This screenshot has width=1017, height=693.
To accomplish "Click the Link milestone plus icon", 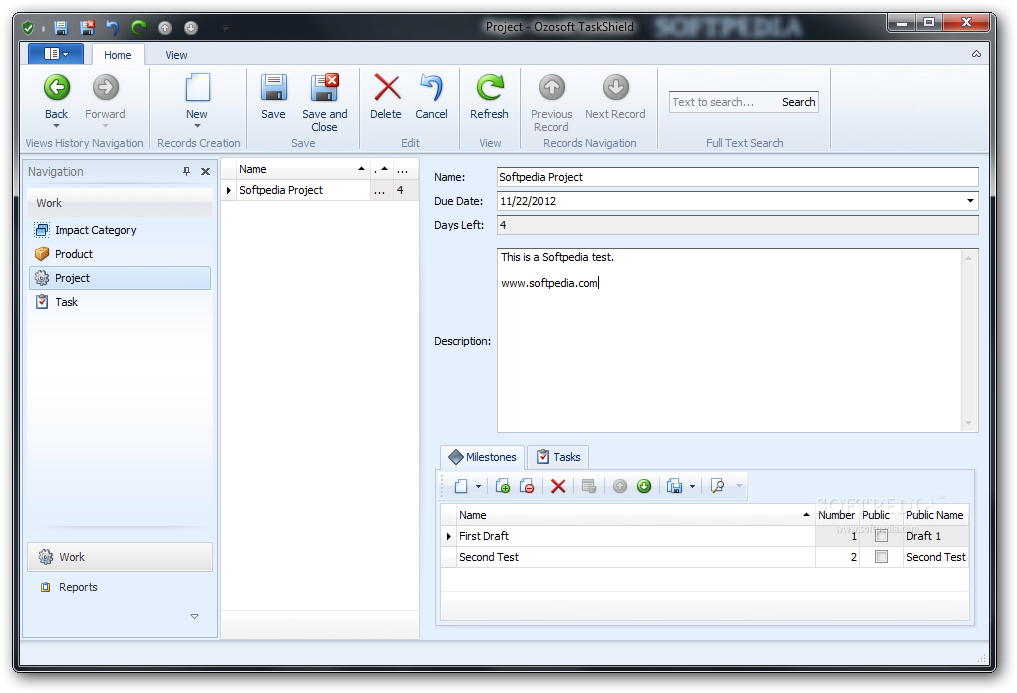I will click(503, 486).
